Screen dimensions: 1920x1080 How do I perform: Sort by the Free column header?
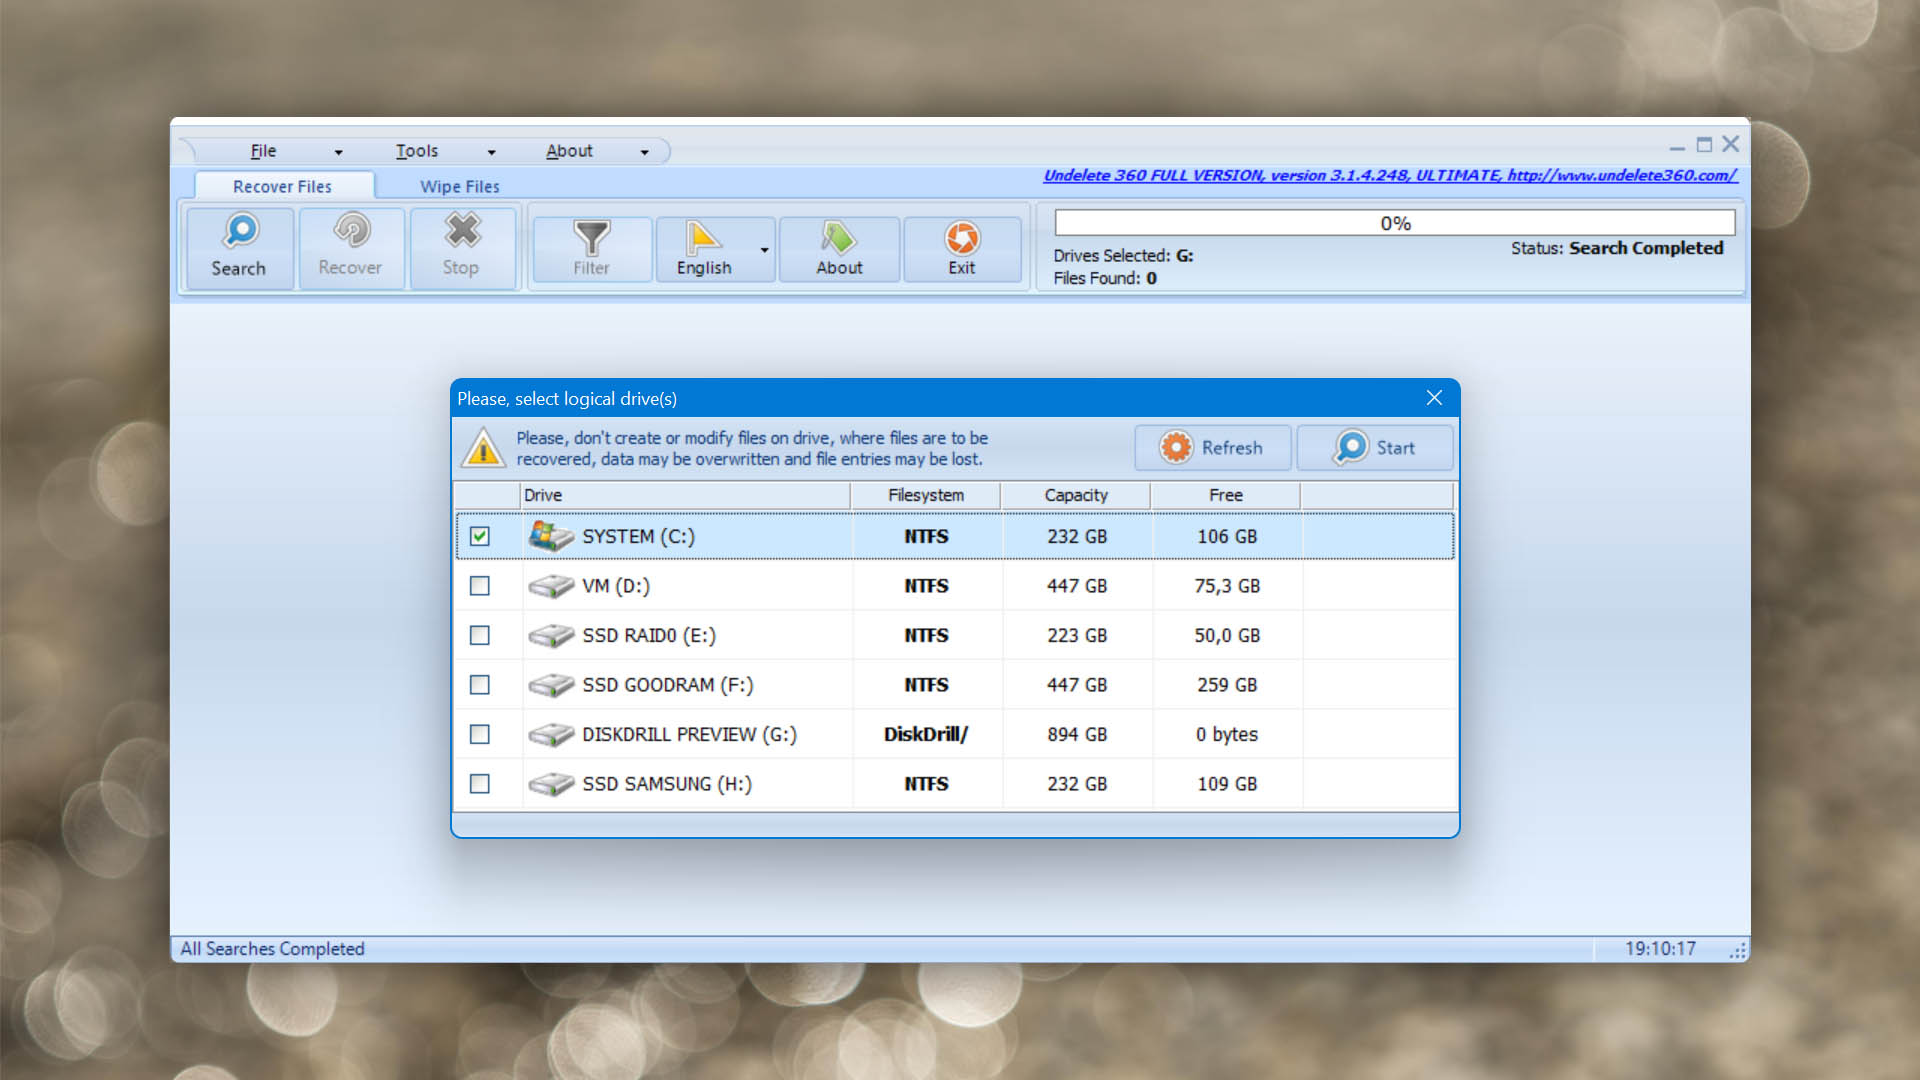pyautogui.click(x=1226, y=495)
